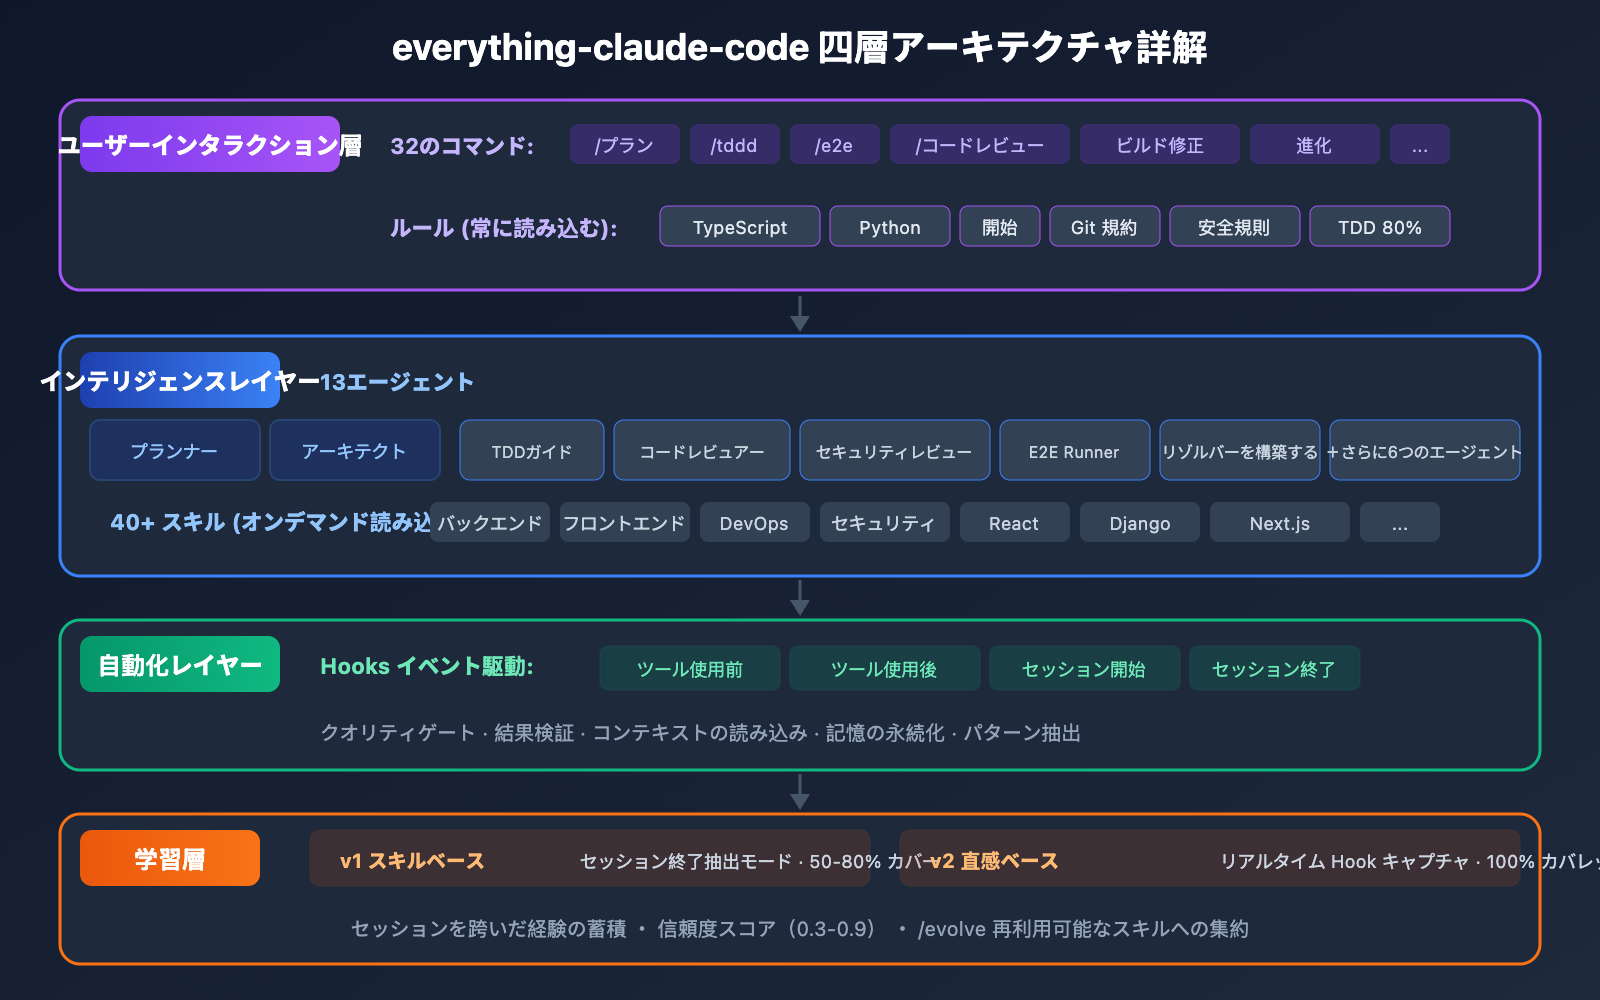Viewport: 1600px width, 1000px height.
Task: Select the アーキテクト agent
Action: [354, 450]
